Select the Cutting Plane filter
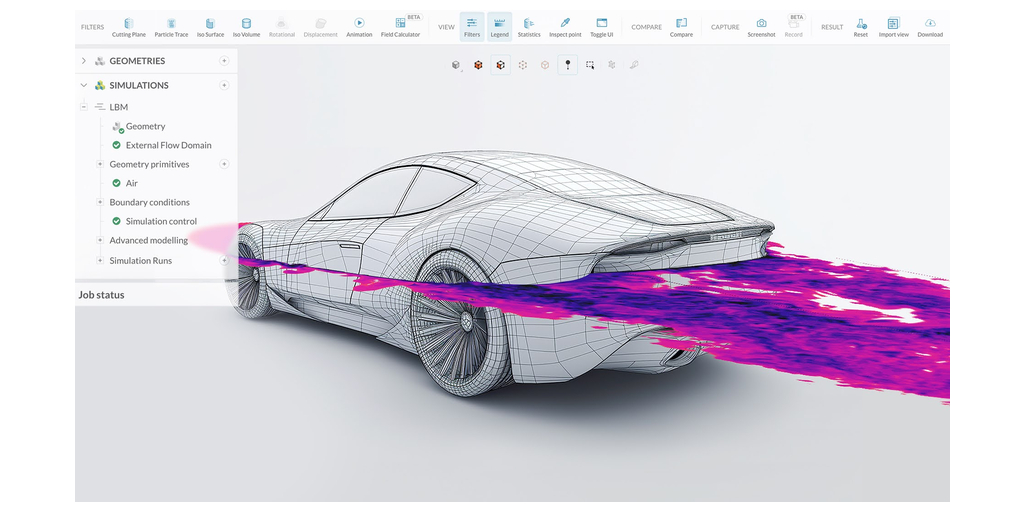Image resolution: width=1024 pixels, height=512 pixels. [128, 27]
